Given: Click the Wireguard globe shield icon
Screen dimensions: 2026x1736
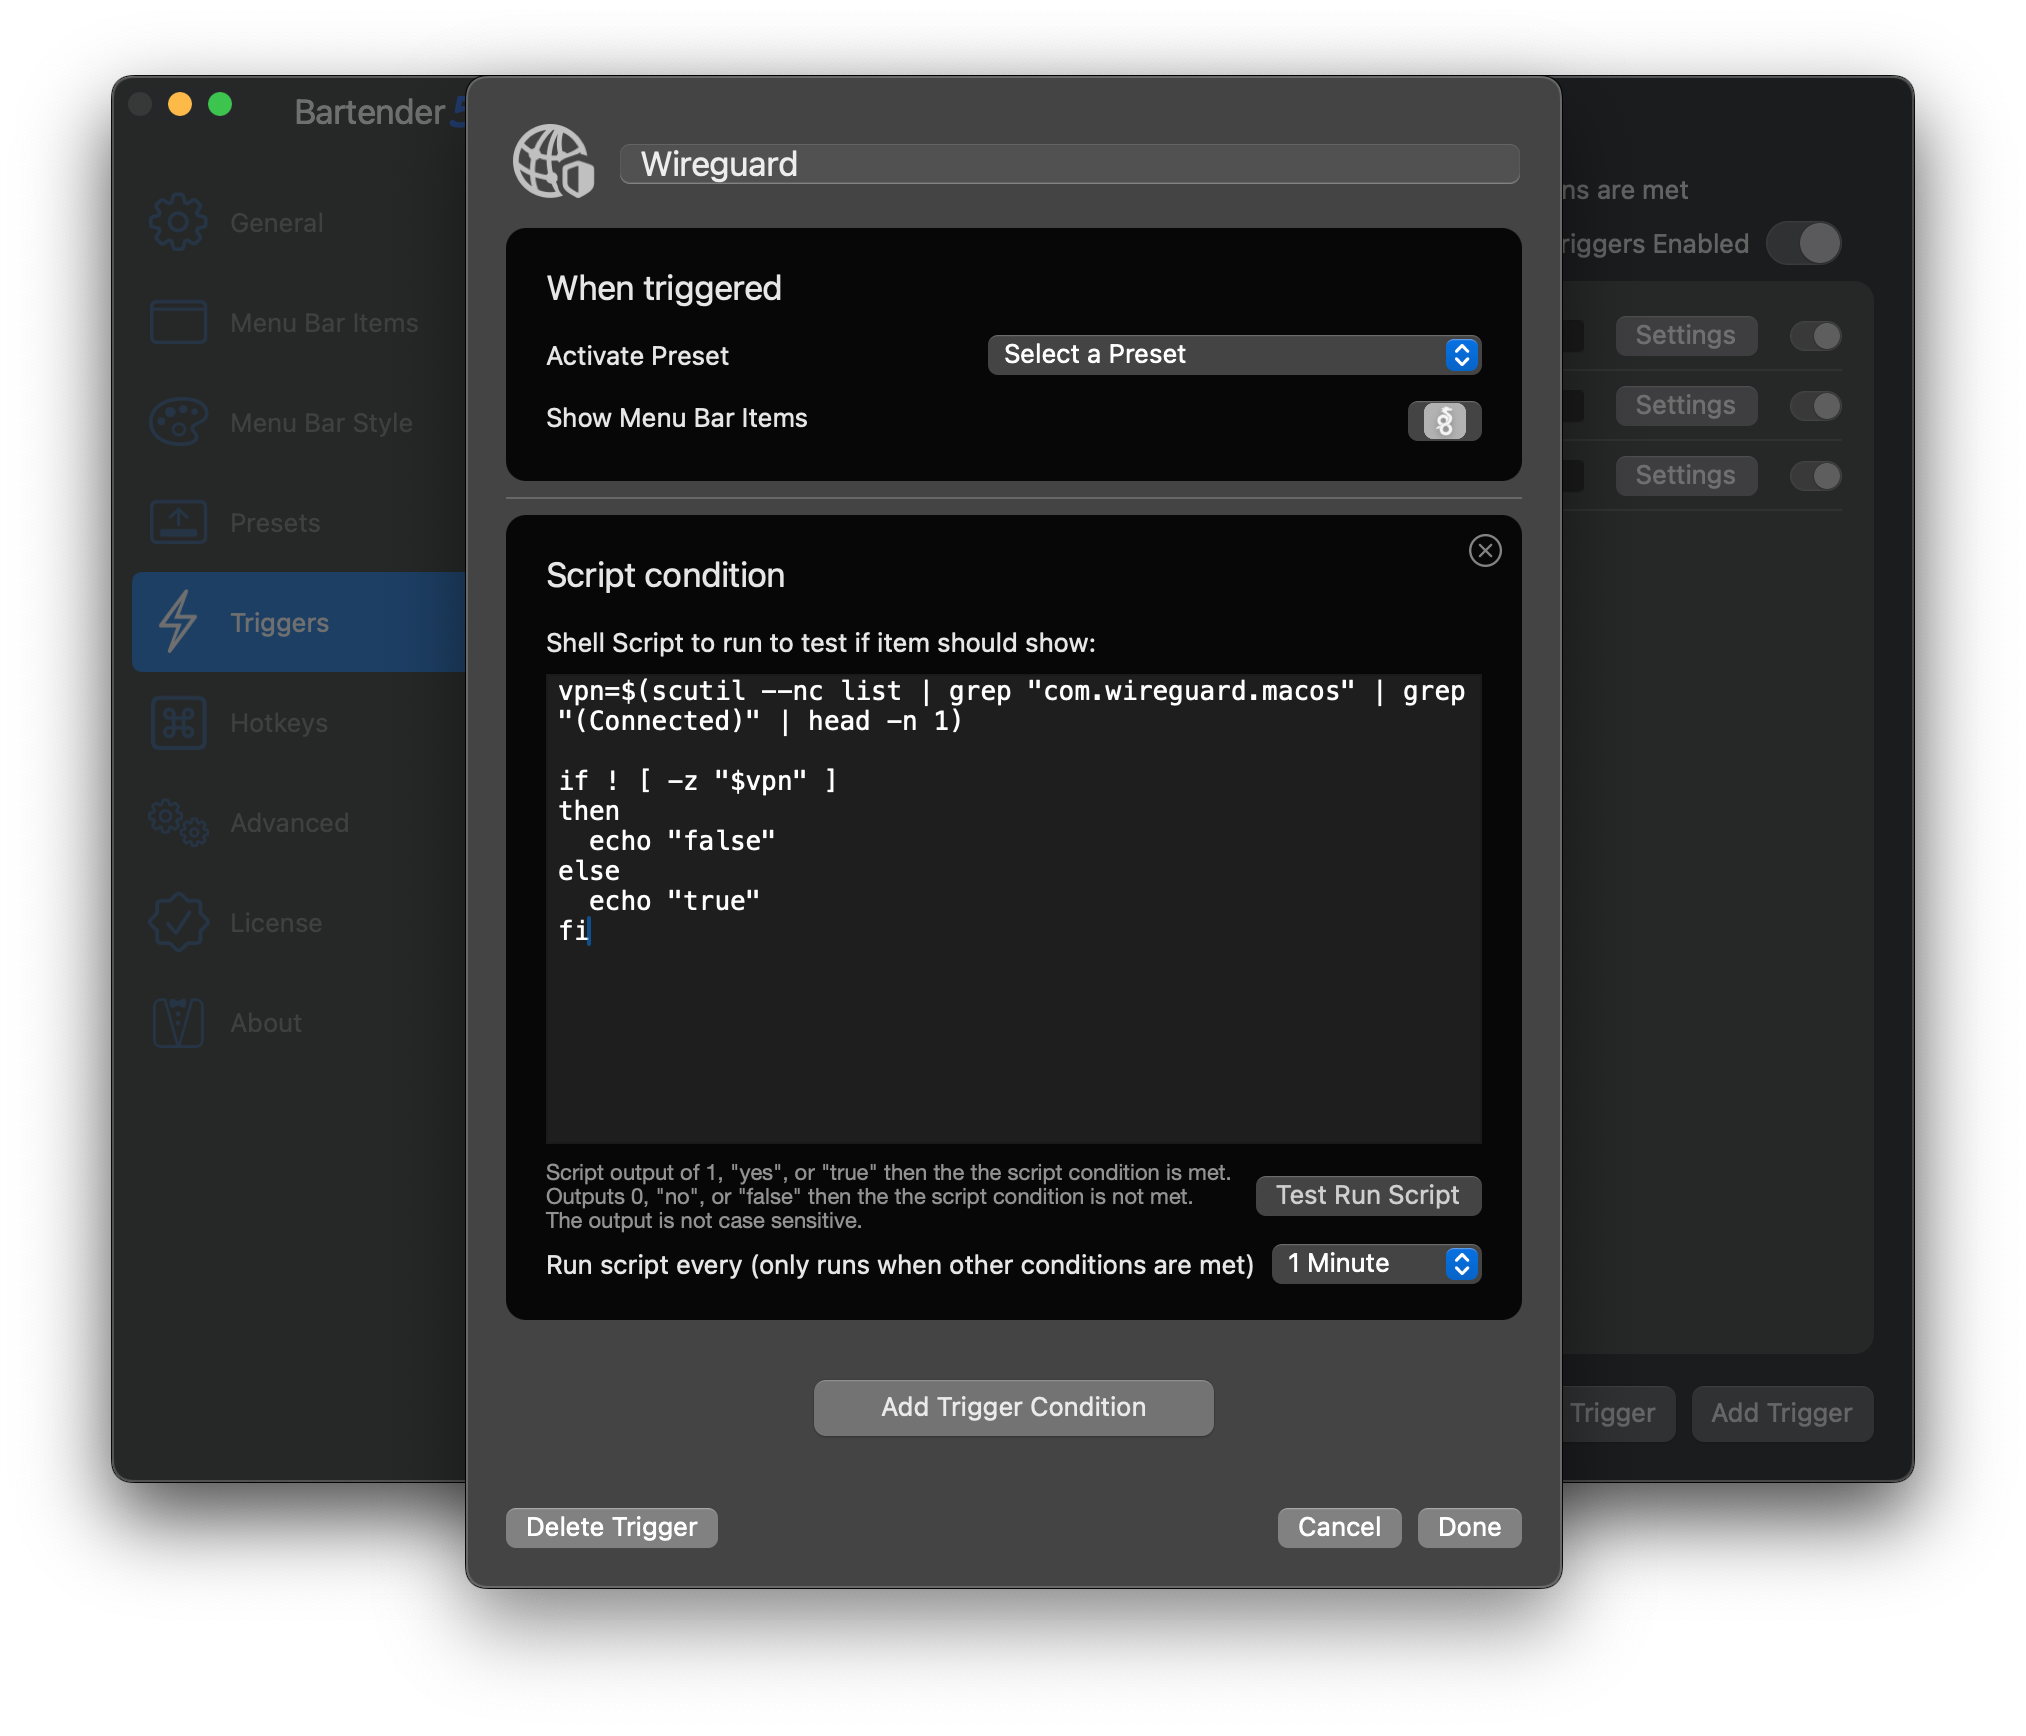Looking at the screenshot, I should tap(553, 162).
